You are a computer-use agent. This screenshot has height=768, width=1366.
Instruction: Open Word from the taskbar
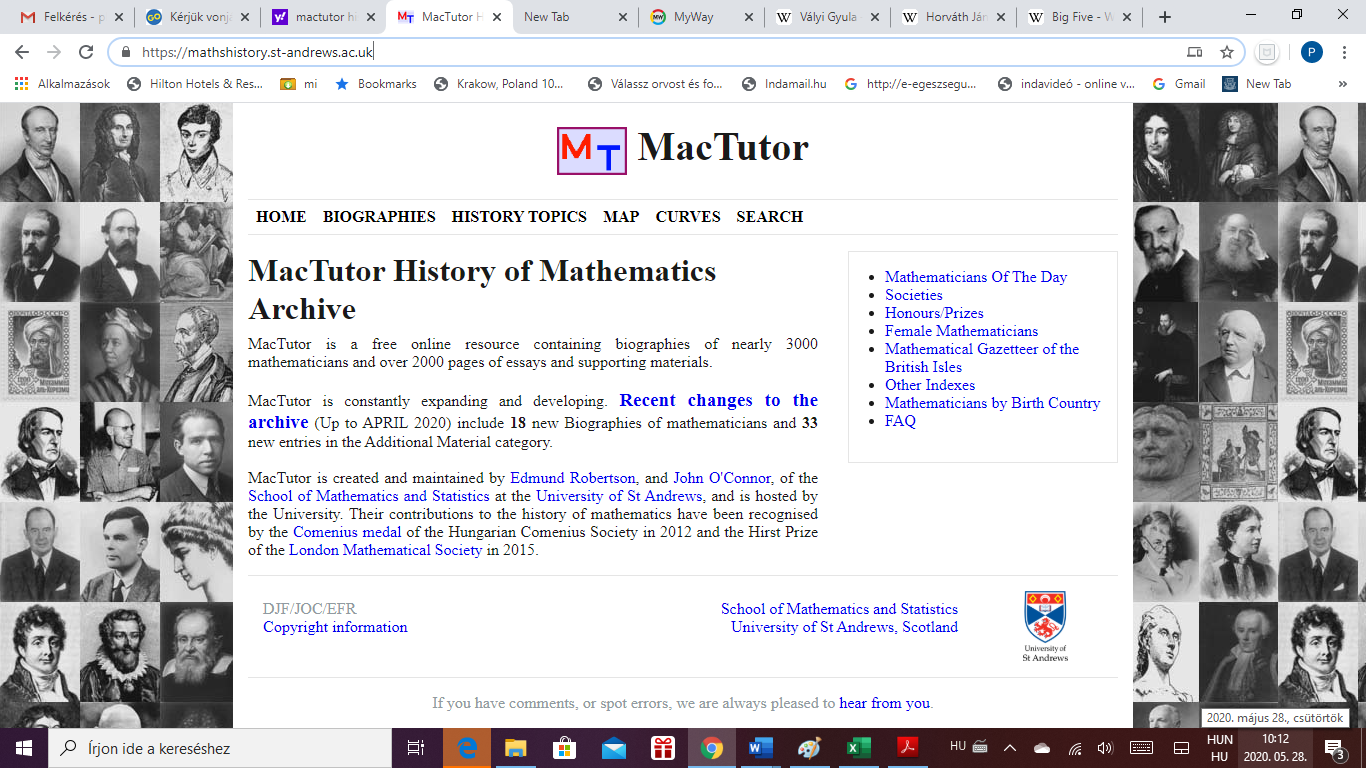click(761, 748)
